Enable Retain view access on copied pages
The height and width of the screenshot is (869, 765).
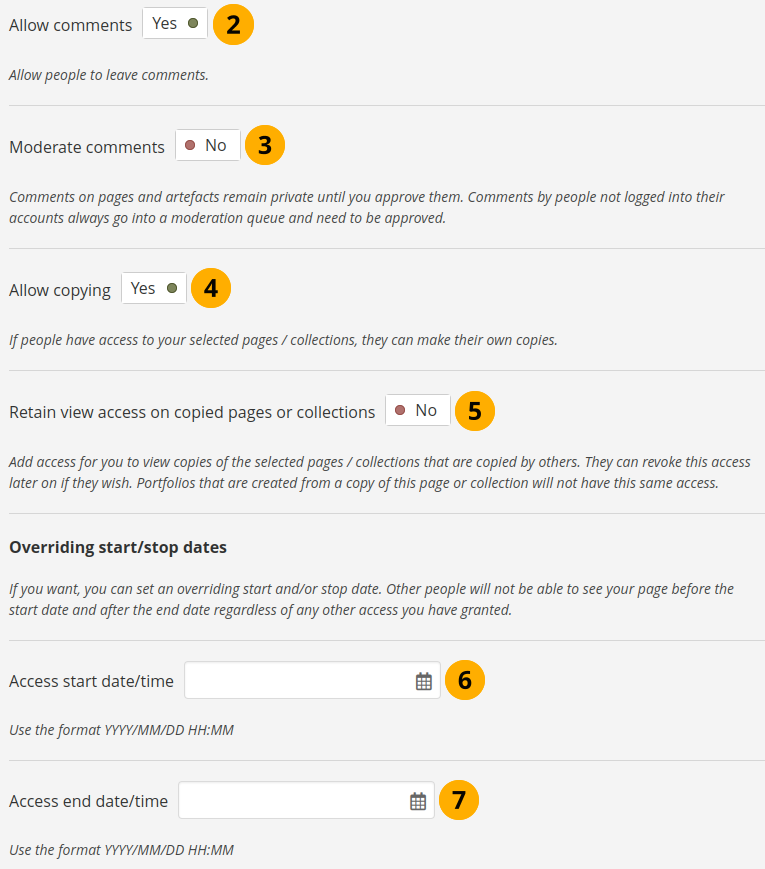coord(417,411)
